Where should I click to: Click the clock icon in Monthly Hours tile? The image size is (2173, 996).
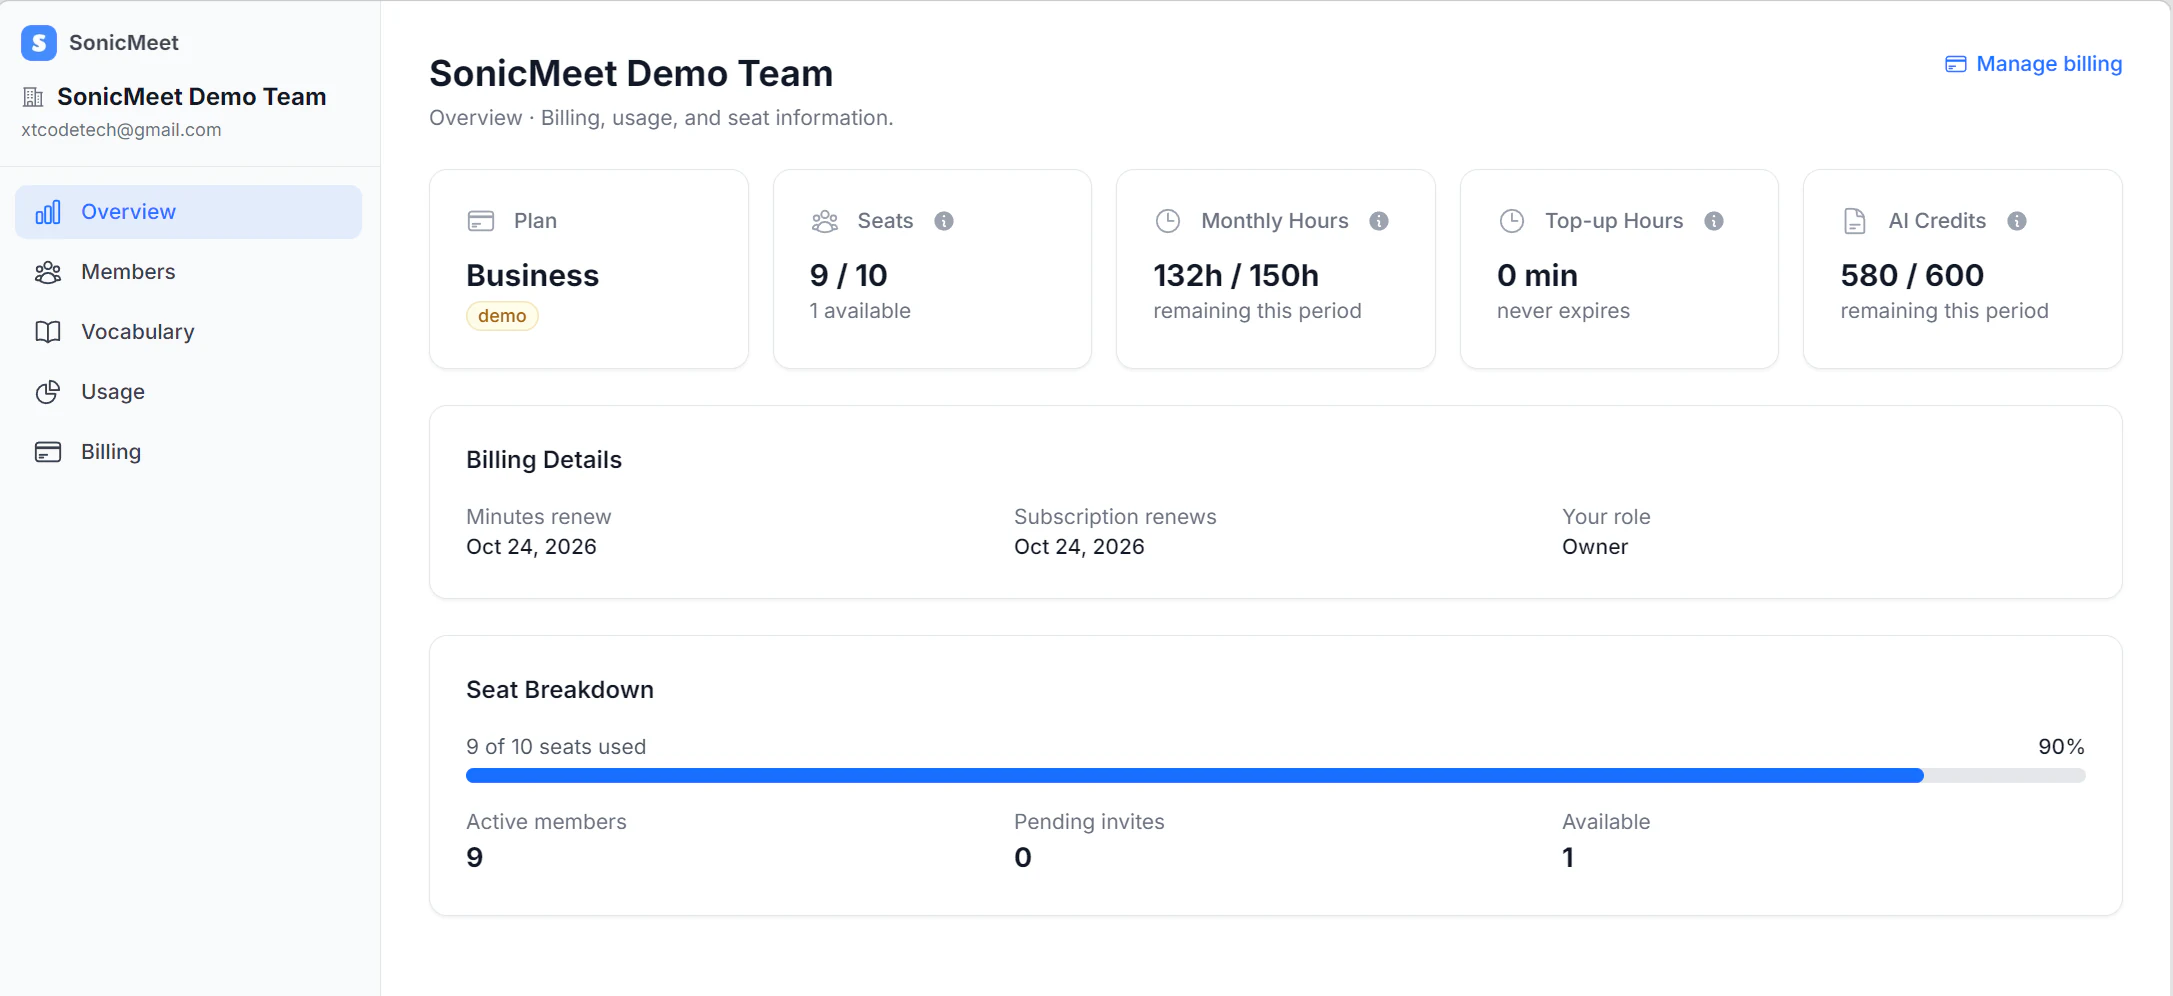tap(1168, 221)
